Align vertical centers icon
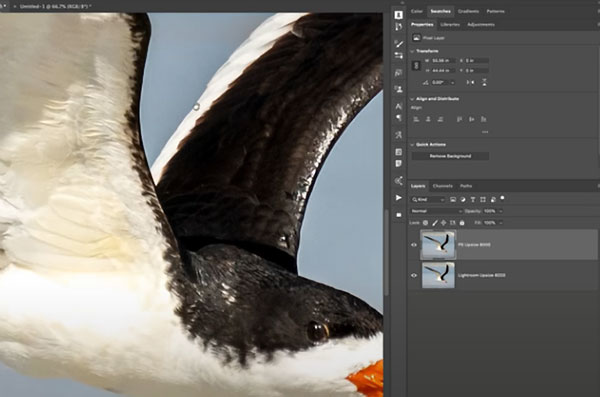This screenshot has width=600, height=397. pos(471,119)
